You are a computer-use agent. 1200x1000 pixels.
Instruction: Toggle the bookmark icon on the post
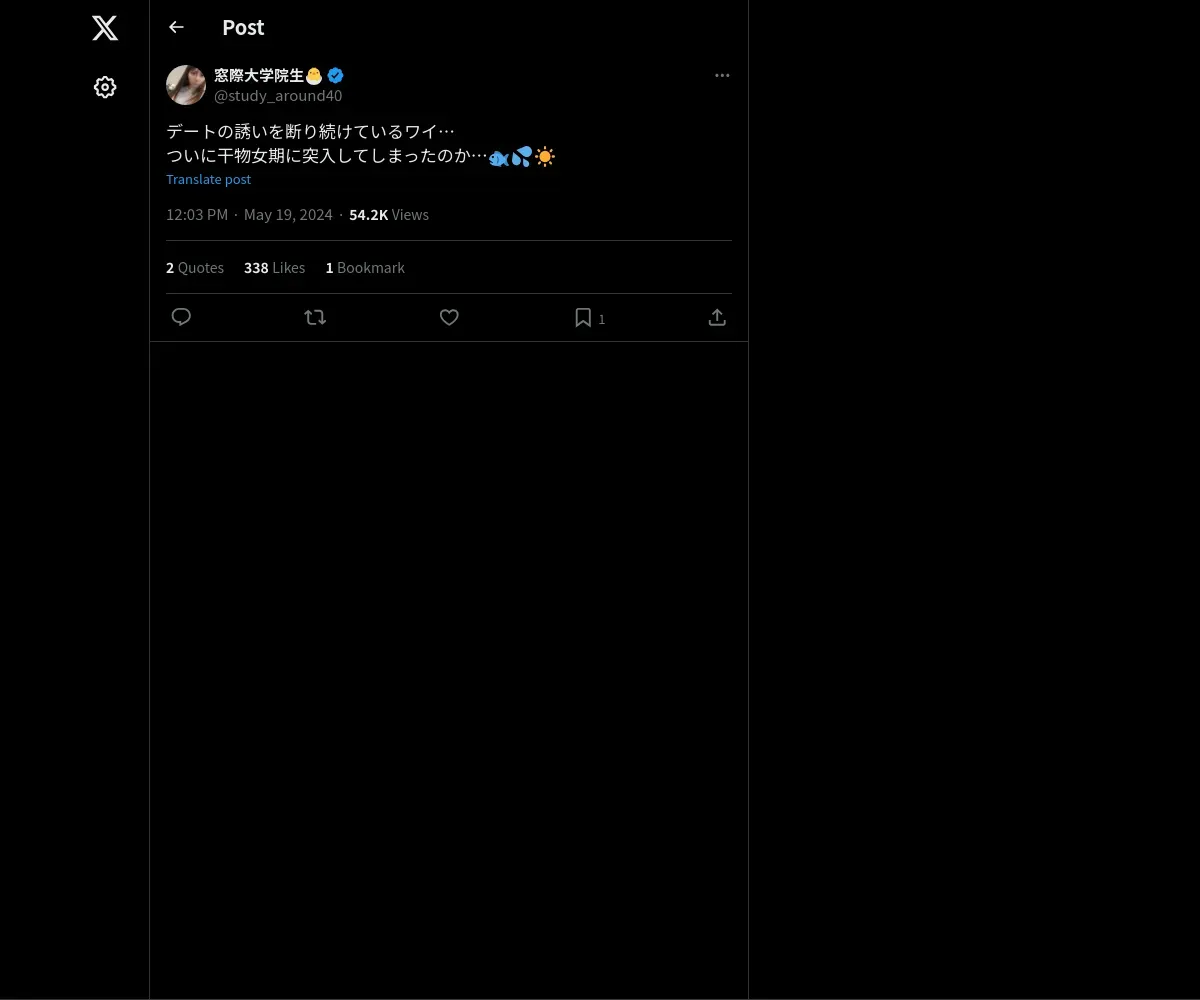pos(583,317)
